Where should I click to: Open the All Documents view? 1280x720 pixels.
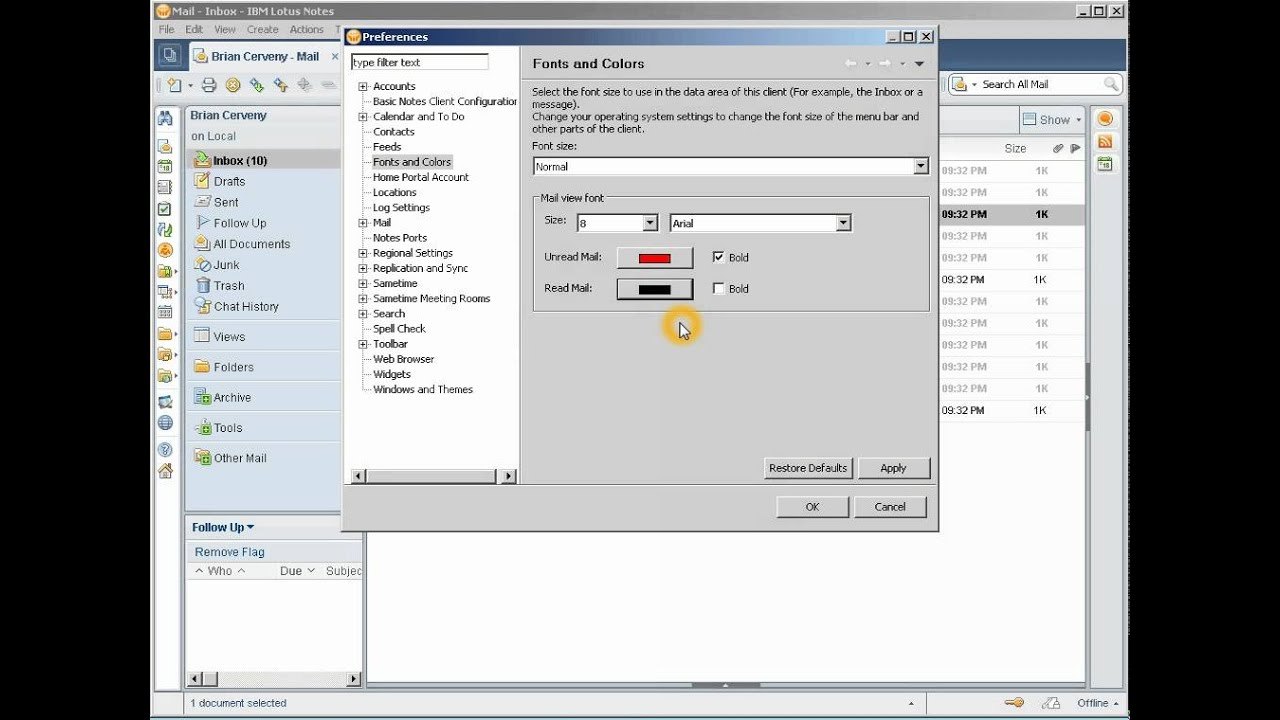pyautogui.click(x=251, y=244)
